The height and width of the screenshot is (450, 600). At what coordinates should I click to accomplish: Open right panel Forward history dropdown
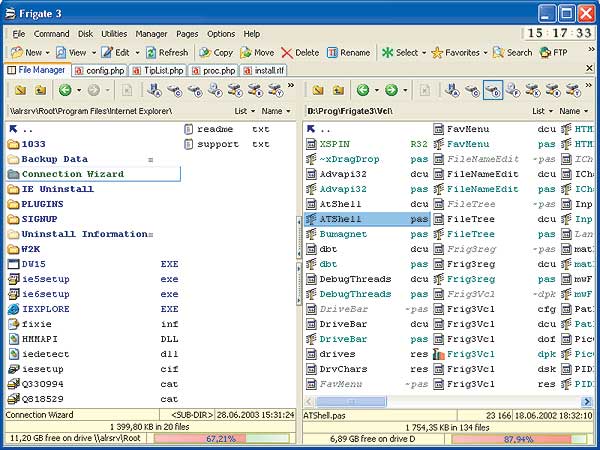pos(405,90)
